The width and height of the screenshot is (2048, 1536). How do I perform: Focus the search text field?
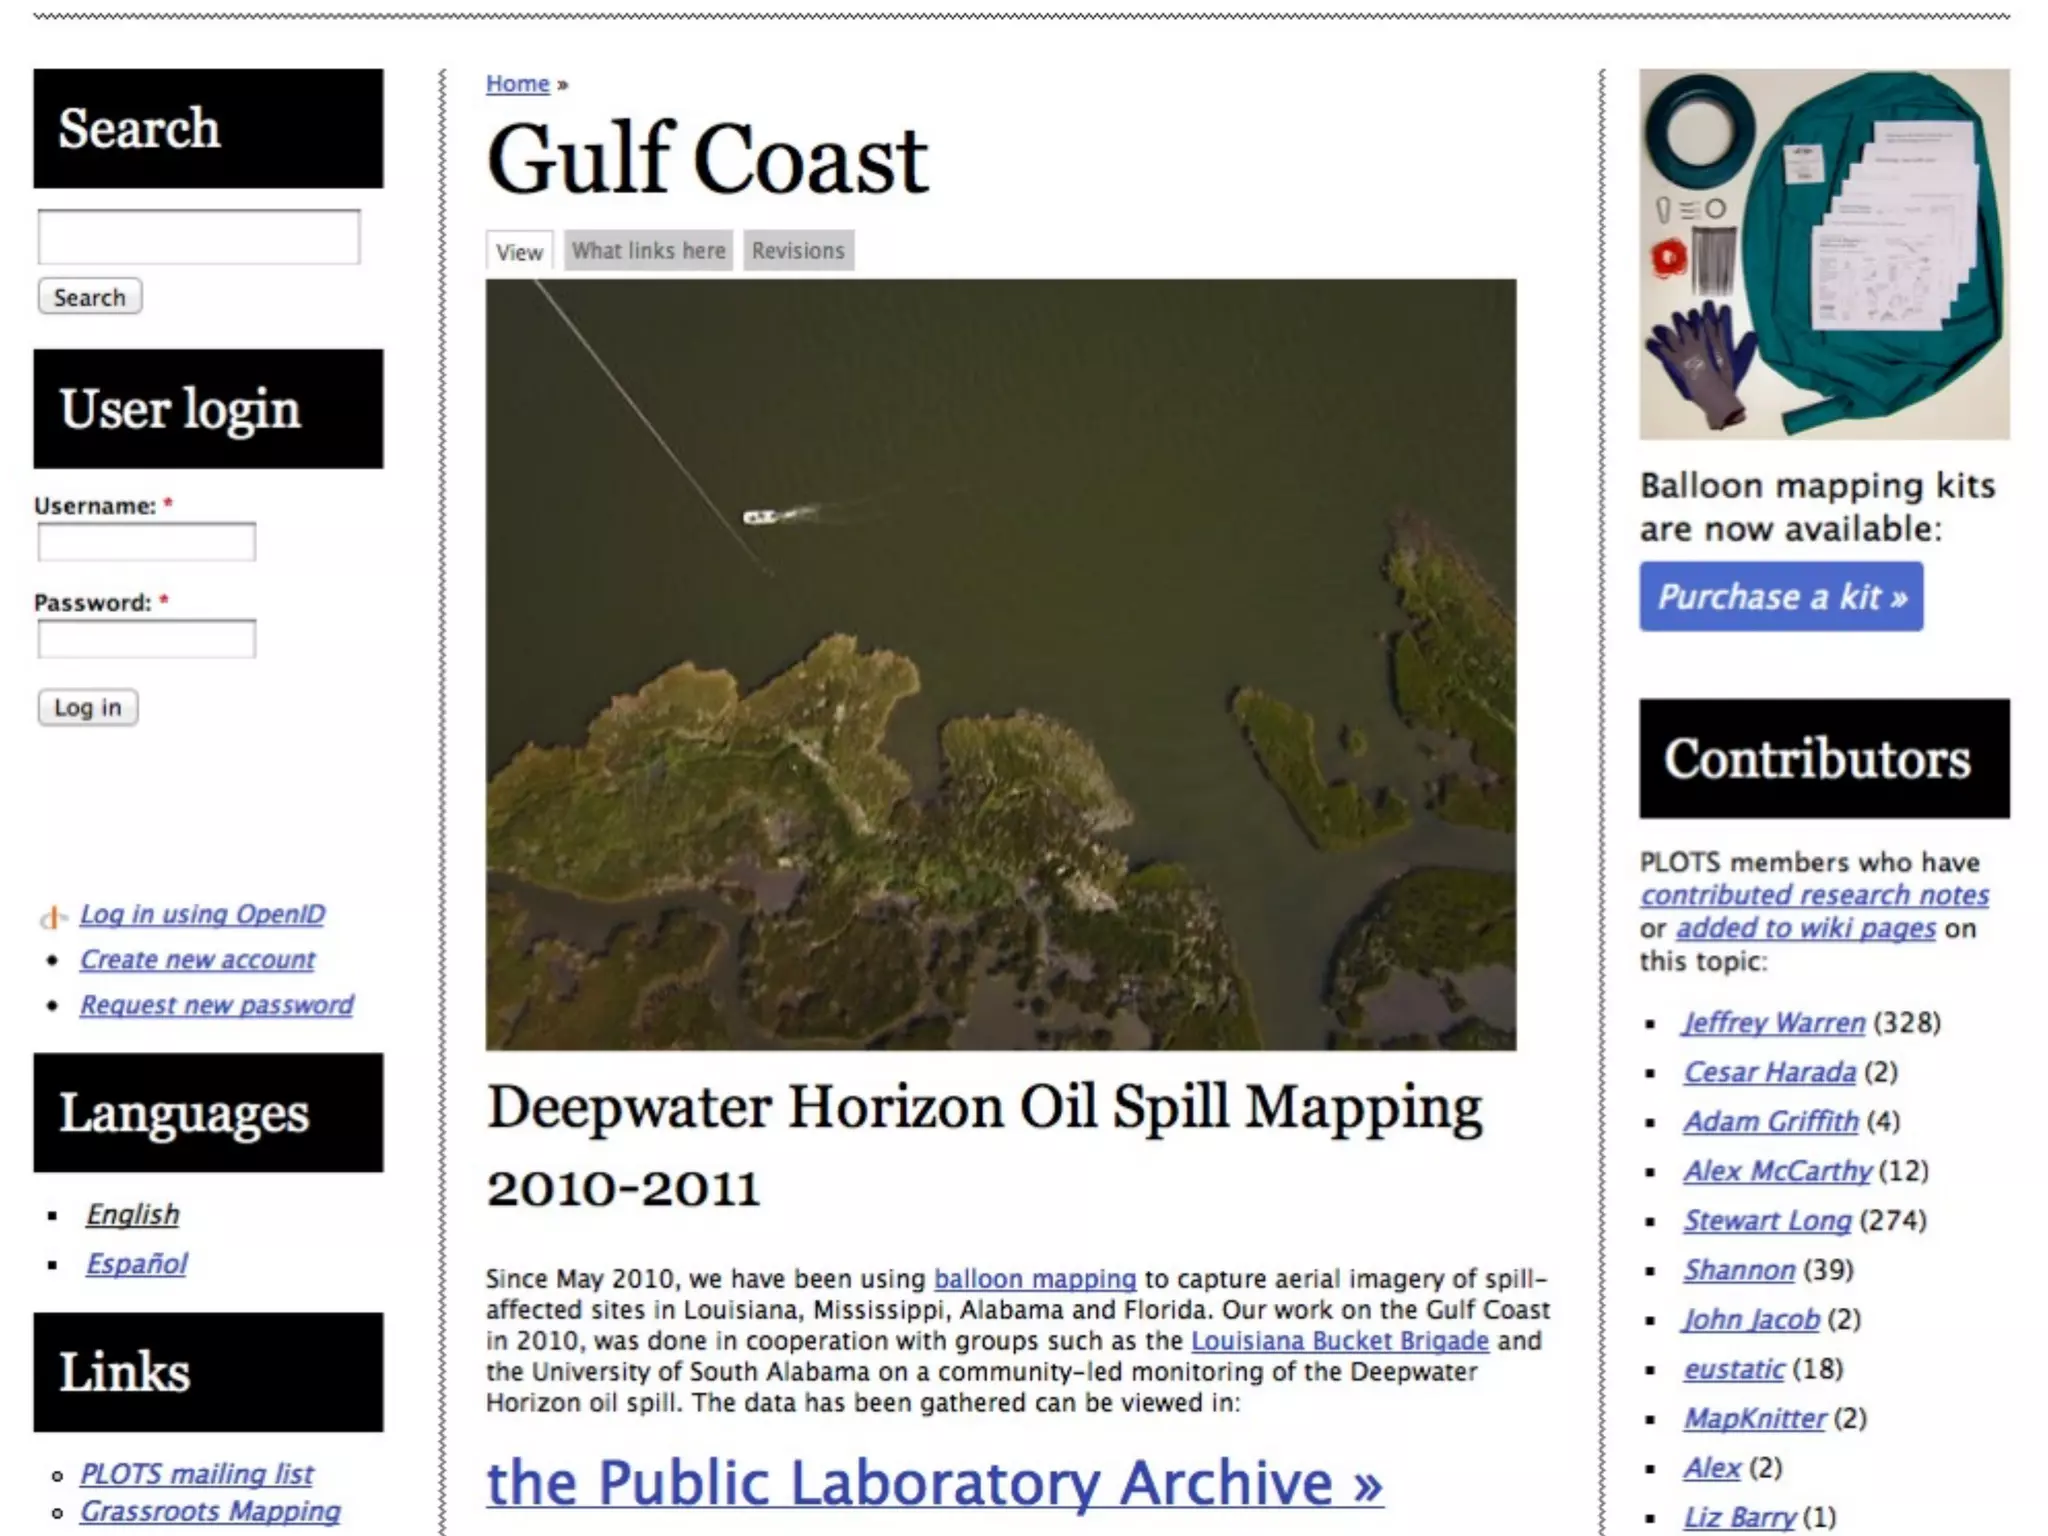pos(199,237)
